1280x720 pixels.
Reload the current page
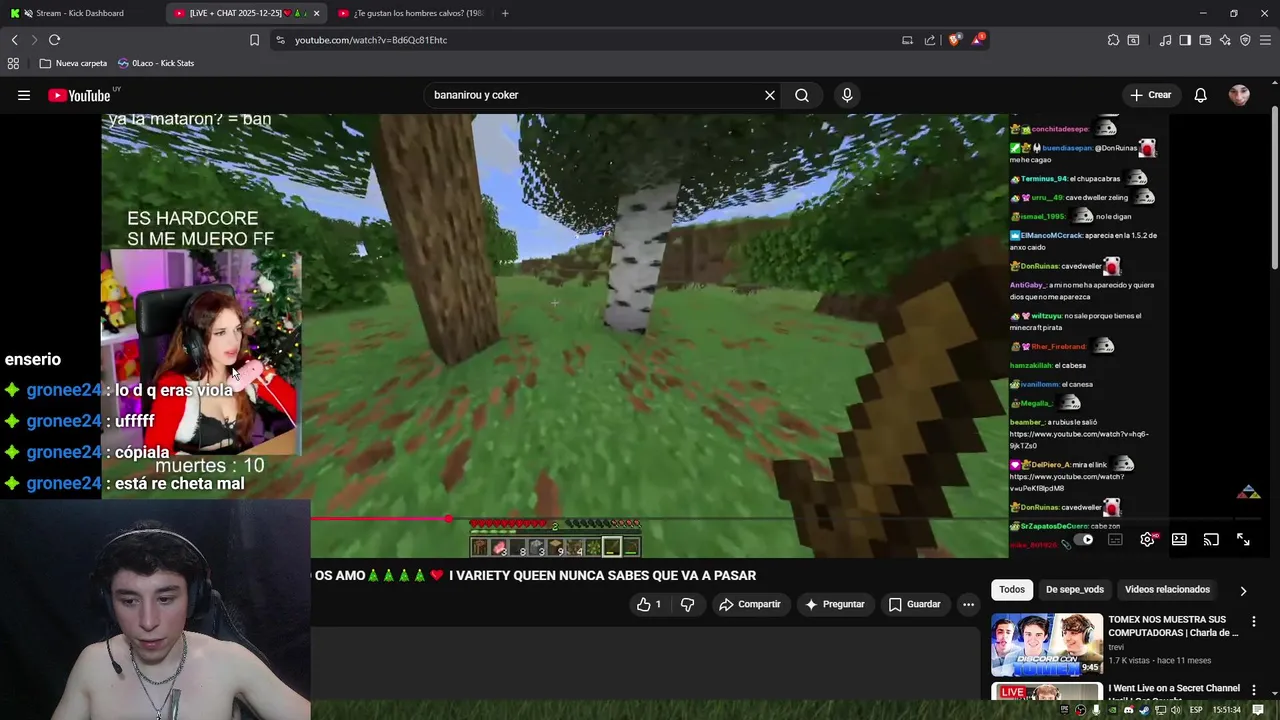pos(54,40)
